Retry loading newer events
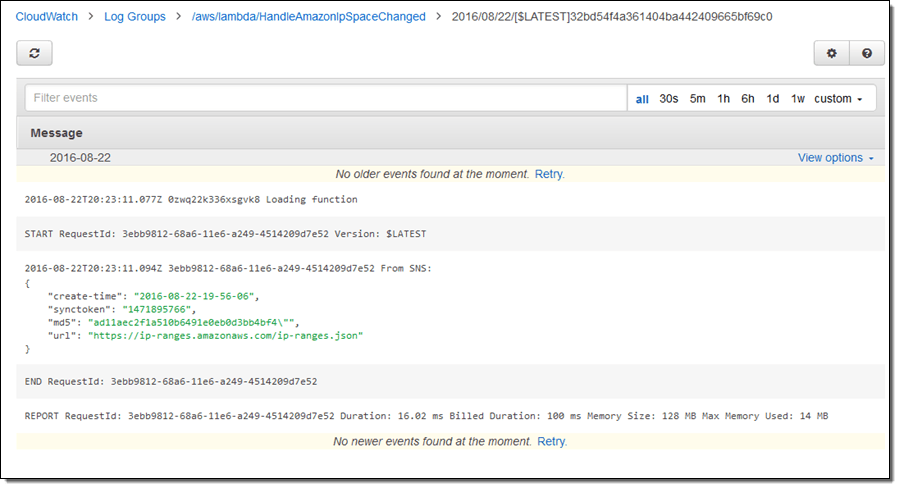This screenshot has width=900, height=489. (x=552, y=441)
